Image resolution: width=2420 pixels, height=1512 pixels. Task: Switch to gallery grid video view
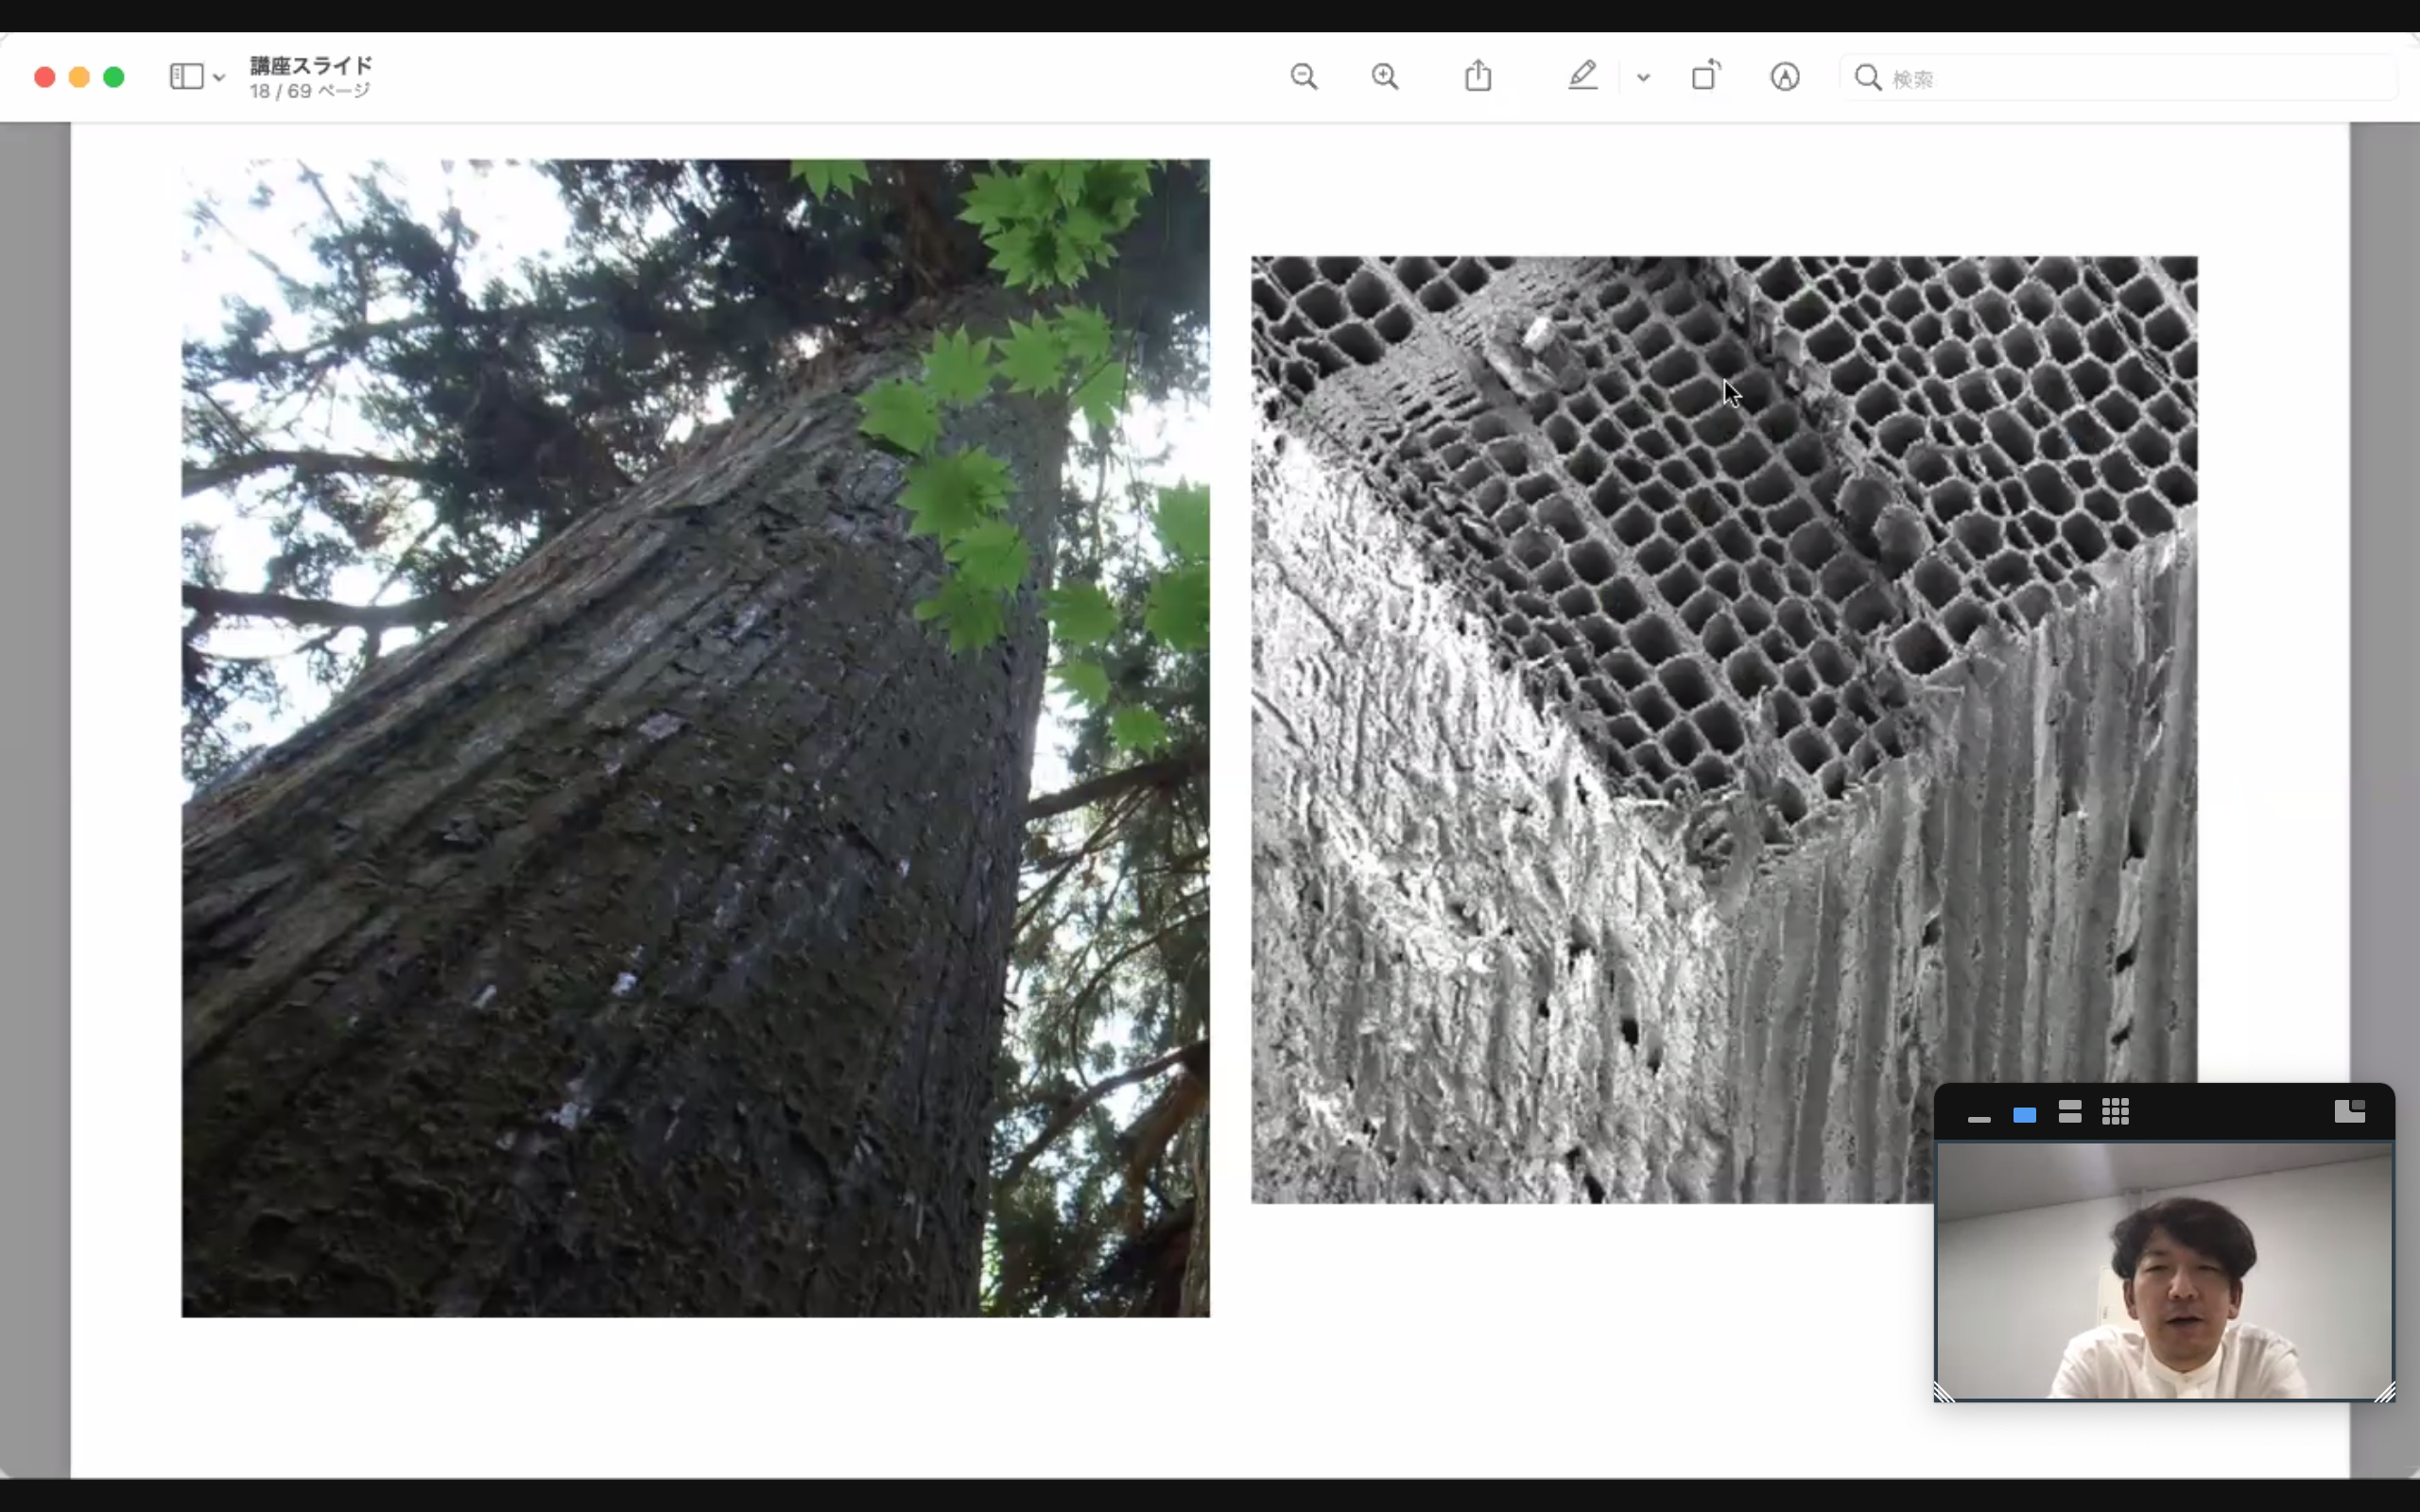coord(2115,1112)
